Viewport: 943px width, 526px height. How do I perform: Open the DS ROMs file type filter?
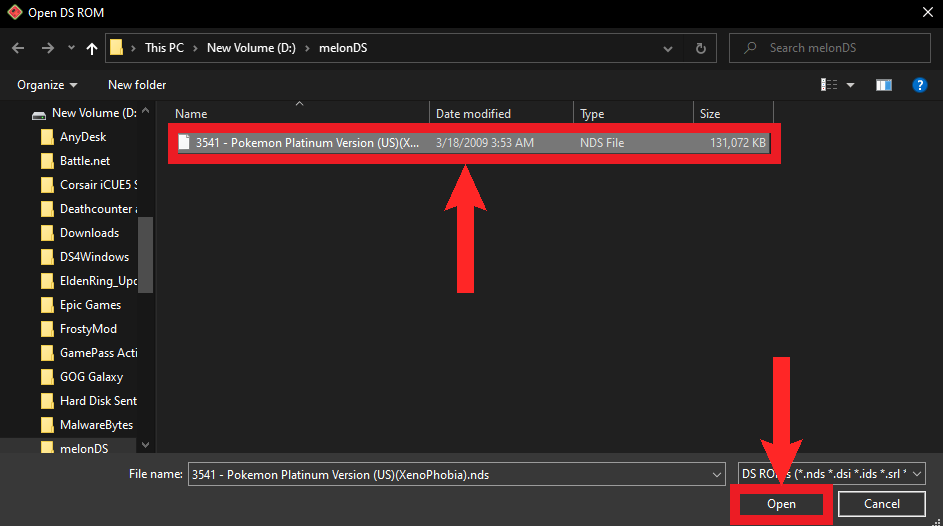[x=831, y=474]
